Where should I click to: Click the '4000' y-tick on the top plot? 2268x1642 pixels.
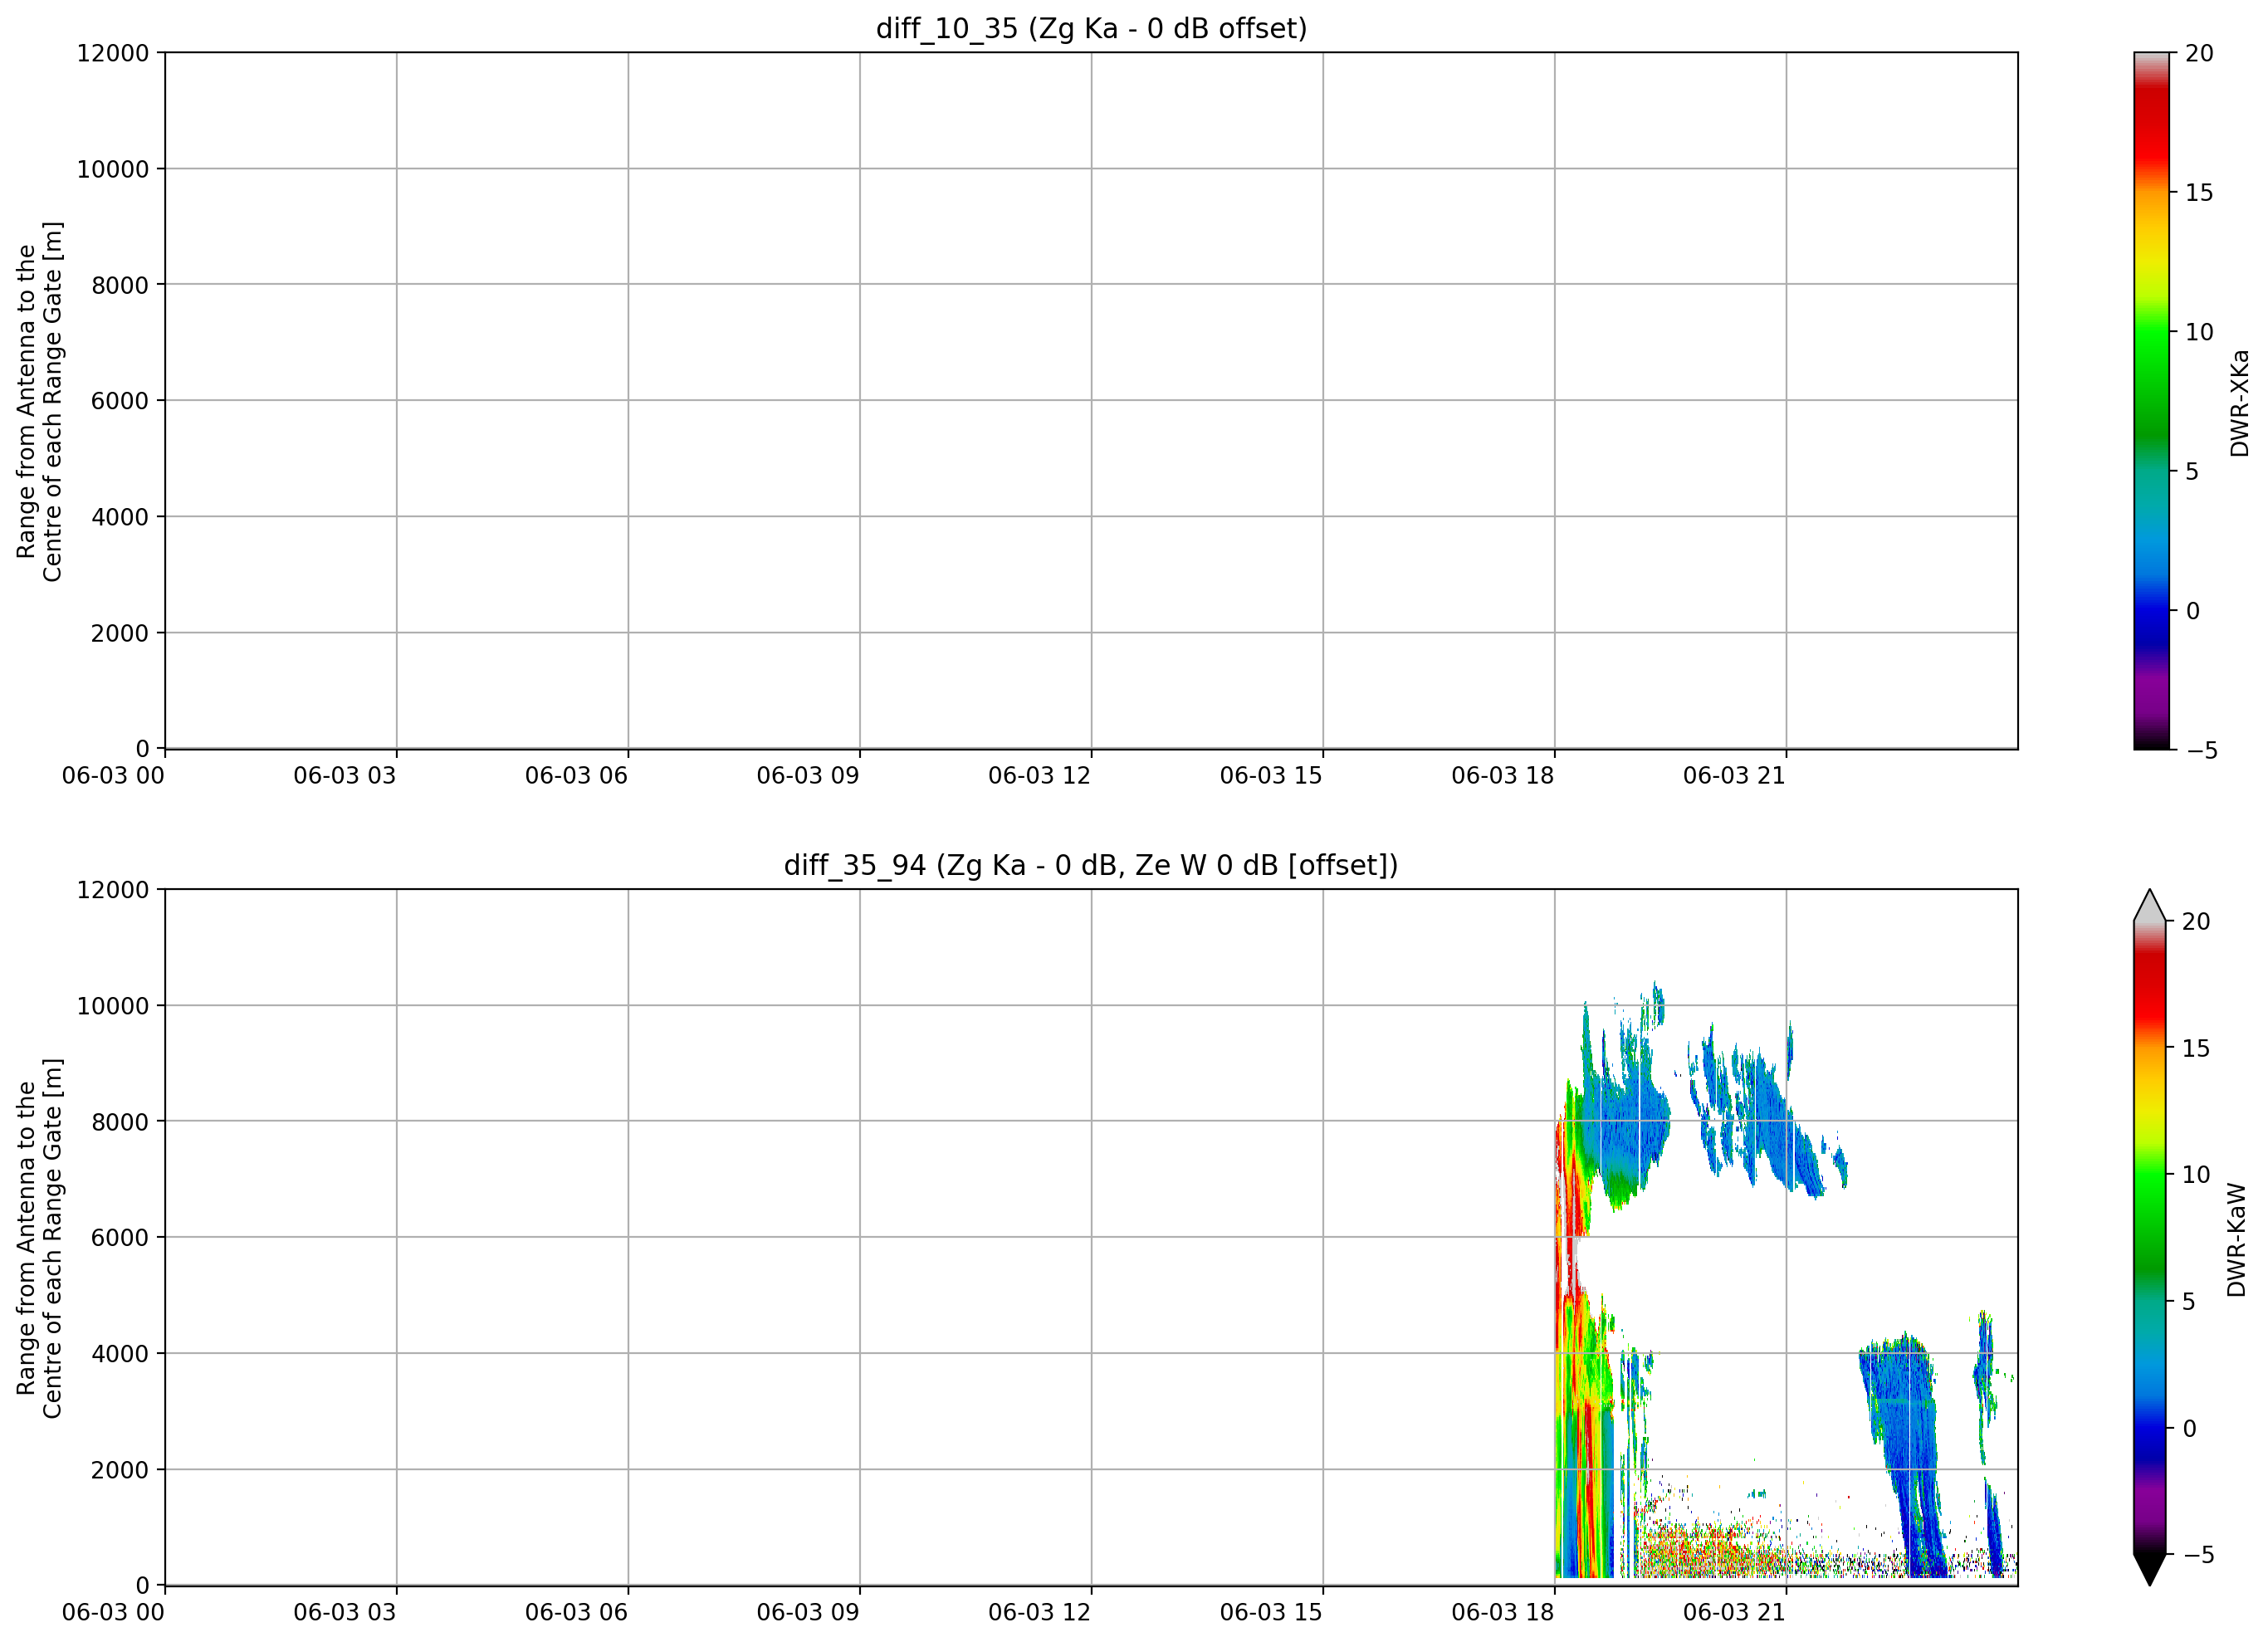coord(120,517)
